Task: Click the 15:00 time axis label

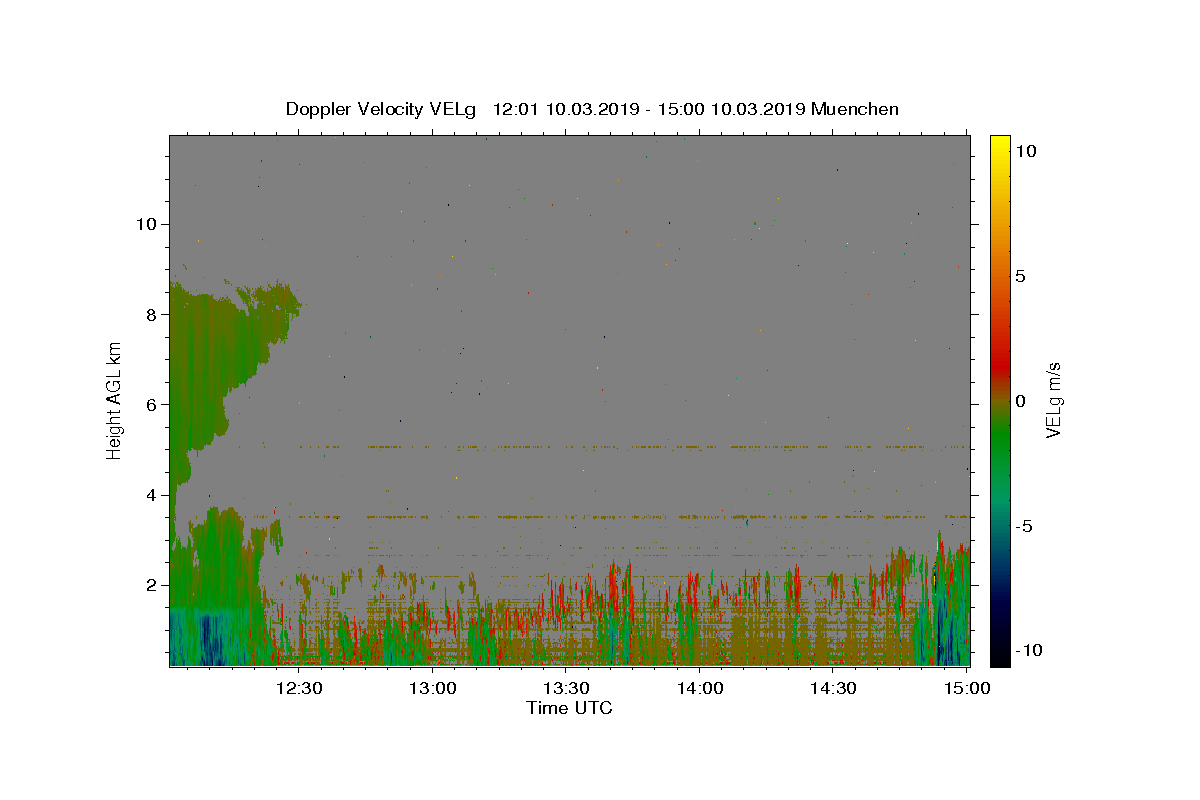Action: tap(967, 688)
